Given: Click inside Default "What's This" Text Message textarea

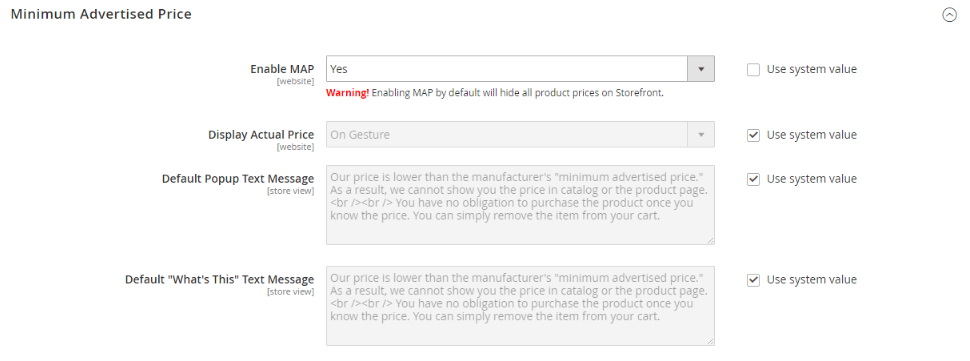Looking at the screenshot, I should (x=520, y=305).
